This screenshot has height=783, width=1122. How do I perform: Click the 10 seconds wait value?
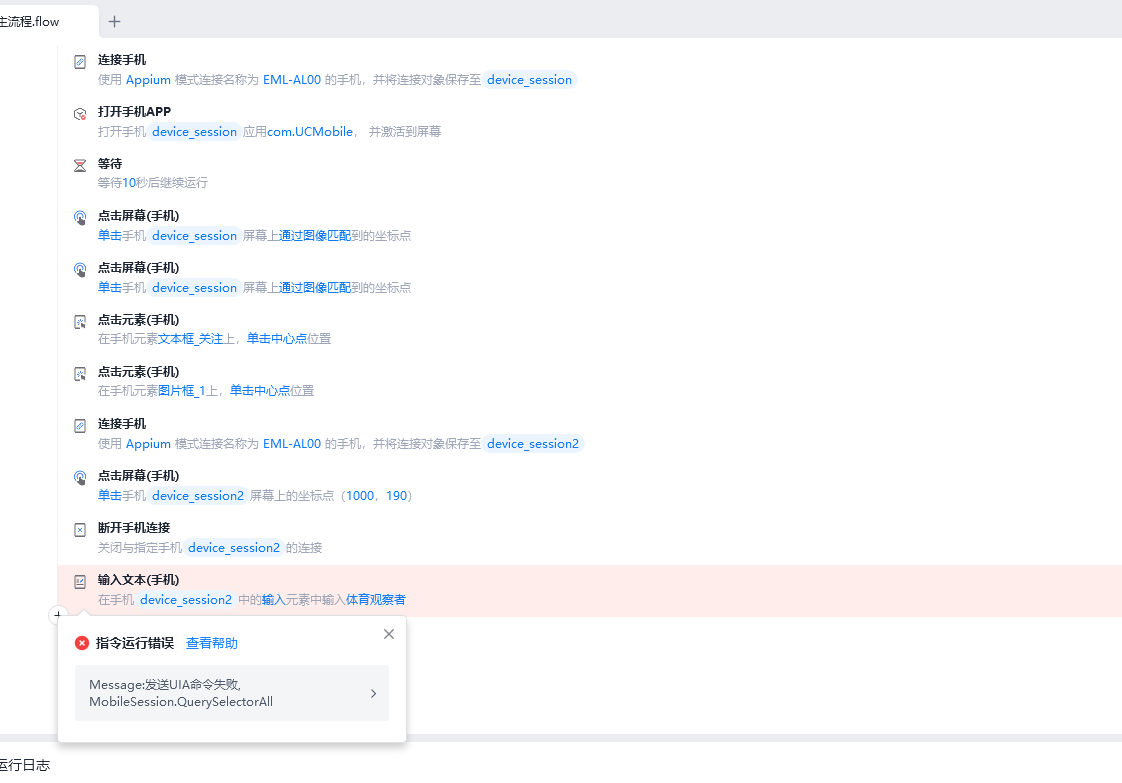point(129,183)
